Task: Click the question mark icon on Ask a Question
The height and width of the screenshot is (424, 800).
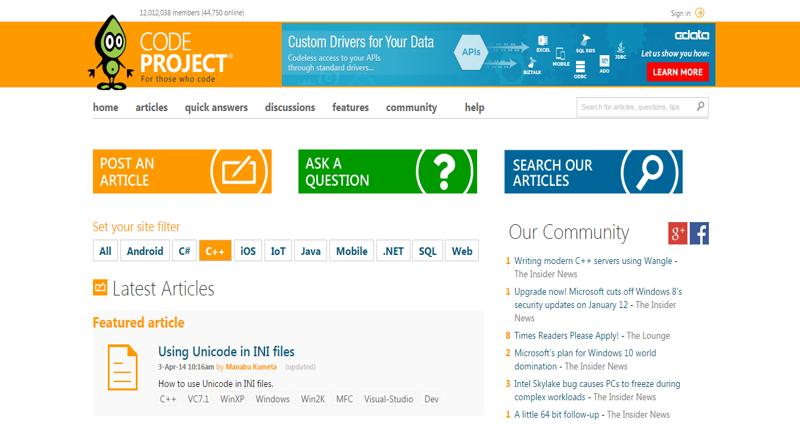Action: point(444,172)
